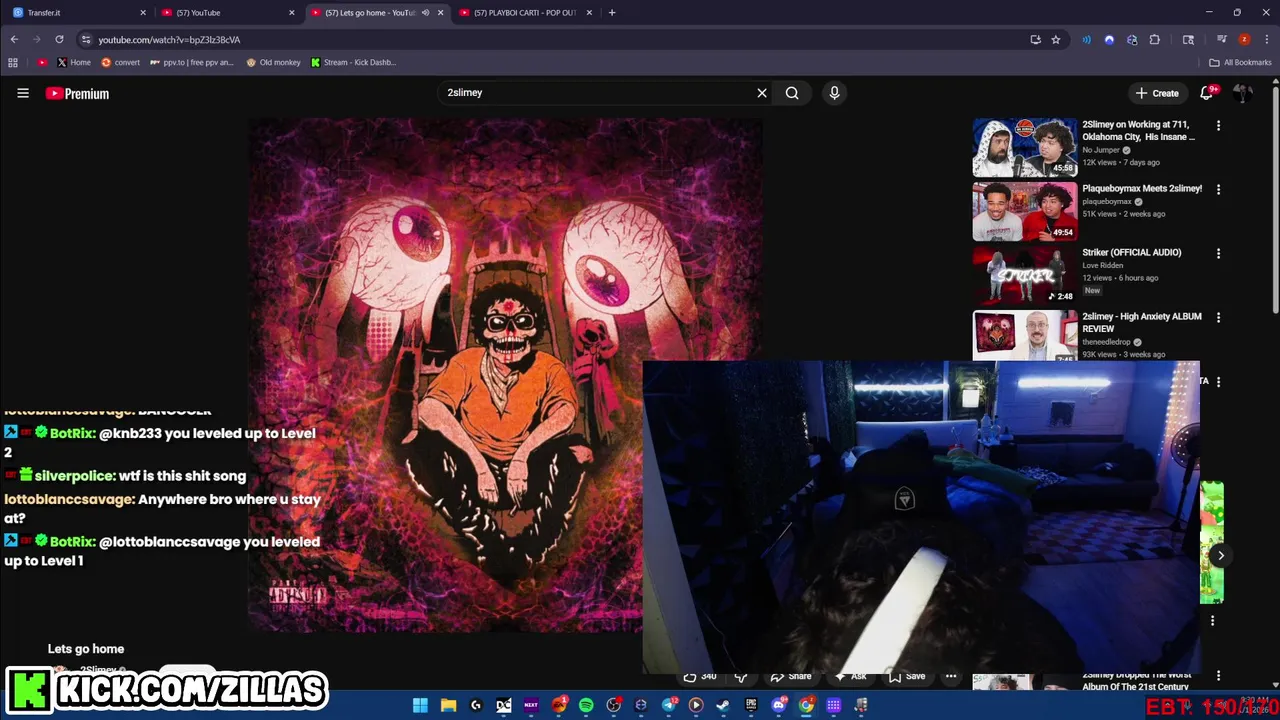Open Telegram from the taskbar
The width and height of the screenshot is (1280, 720).
(669, 705)
